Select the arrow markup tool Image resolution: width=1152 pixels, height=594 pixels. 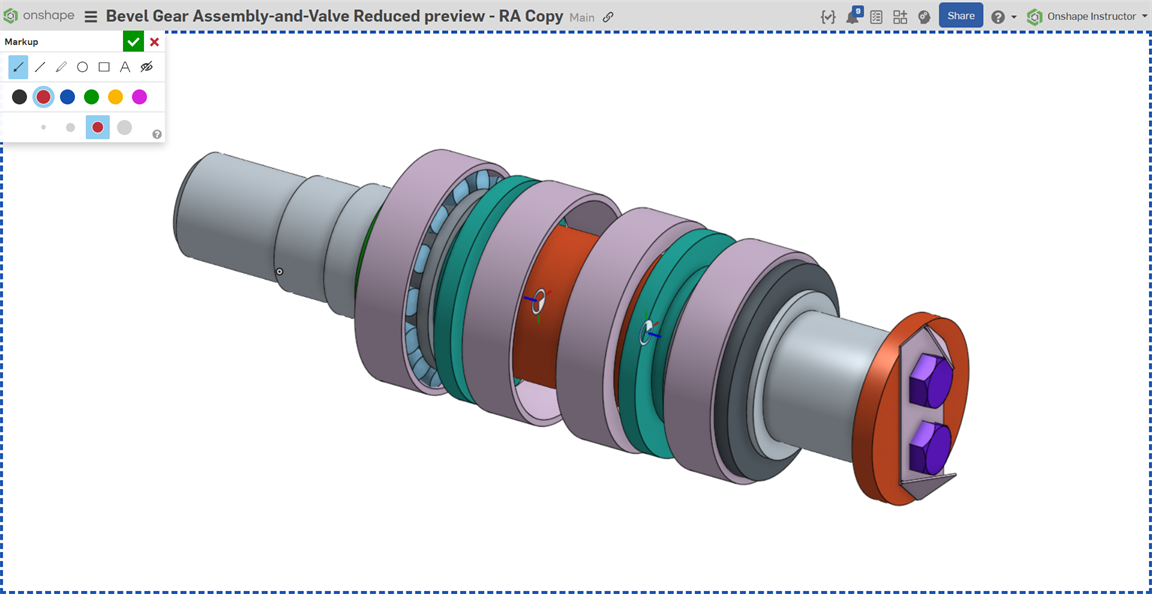click(18, 67)
